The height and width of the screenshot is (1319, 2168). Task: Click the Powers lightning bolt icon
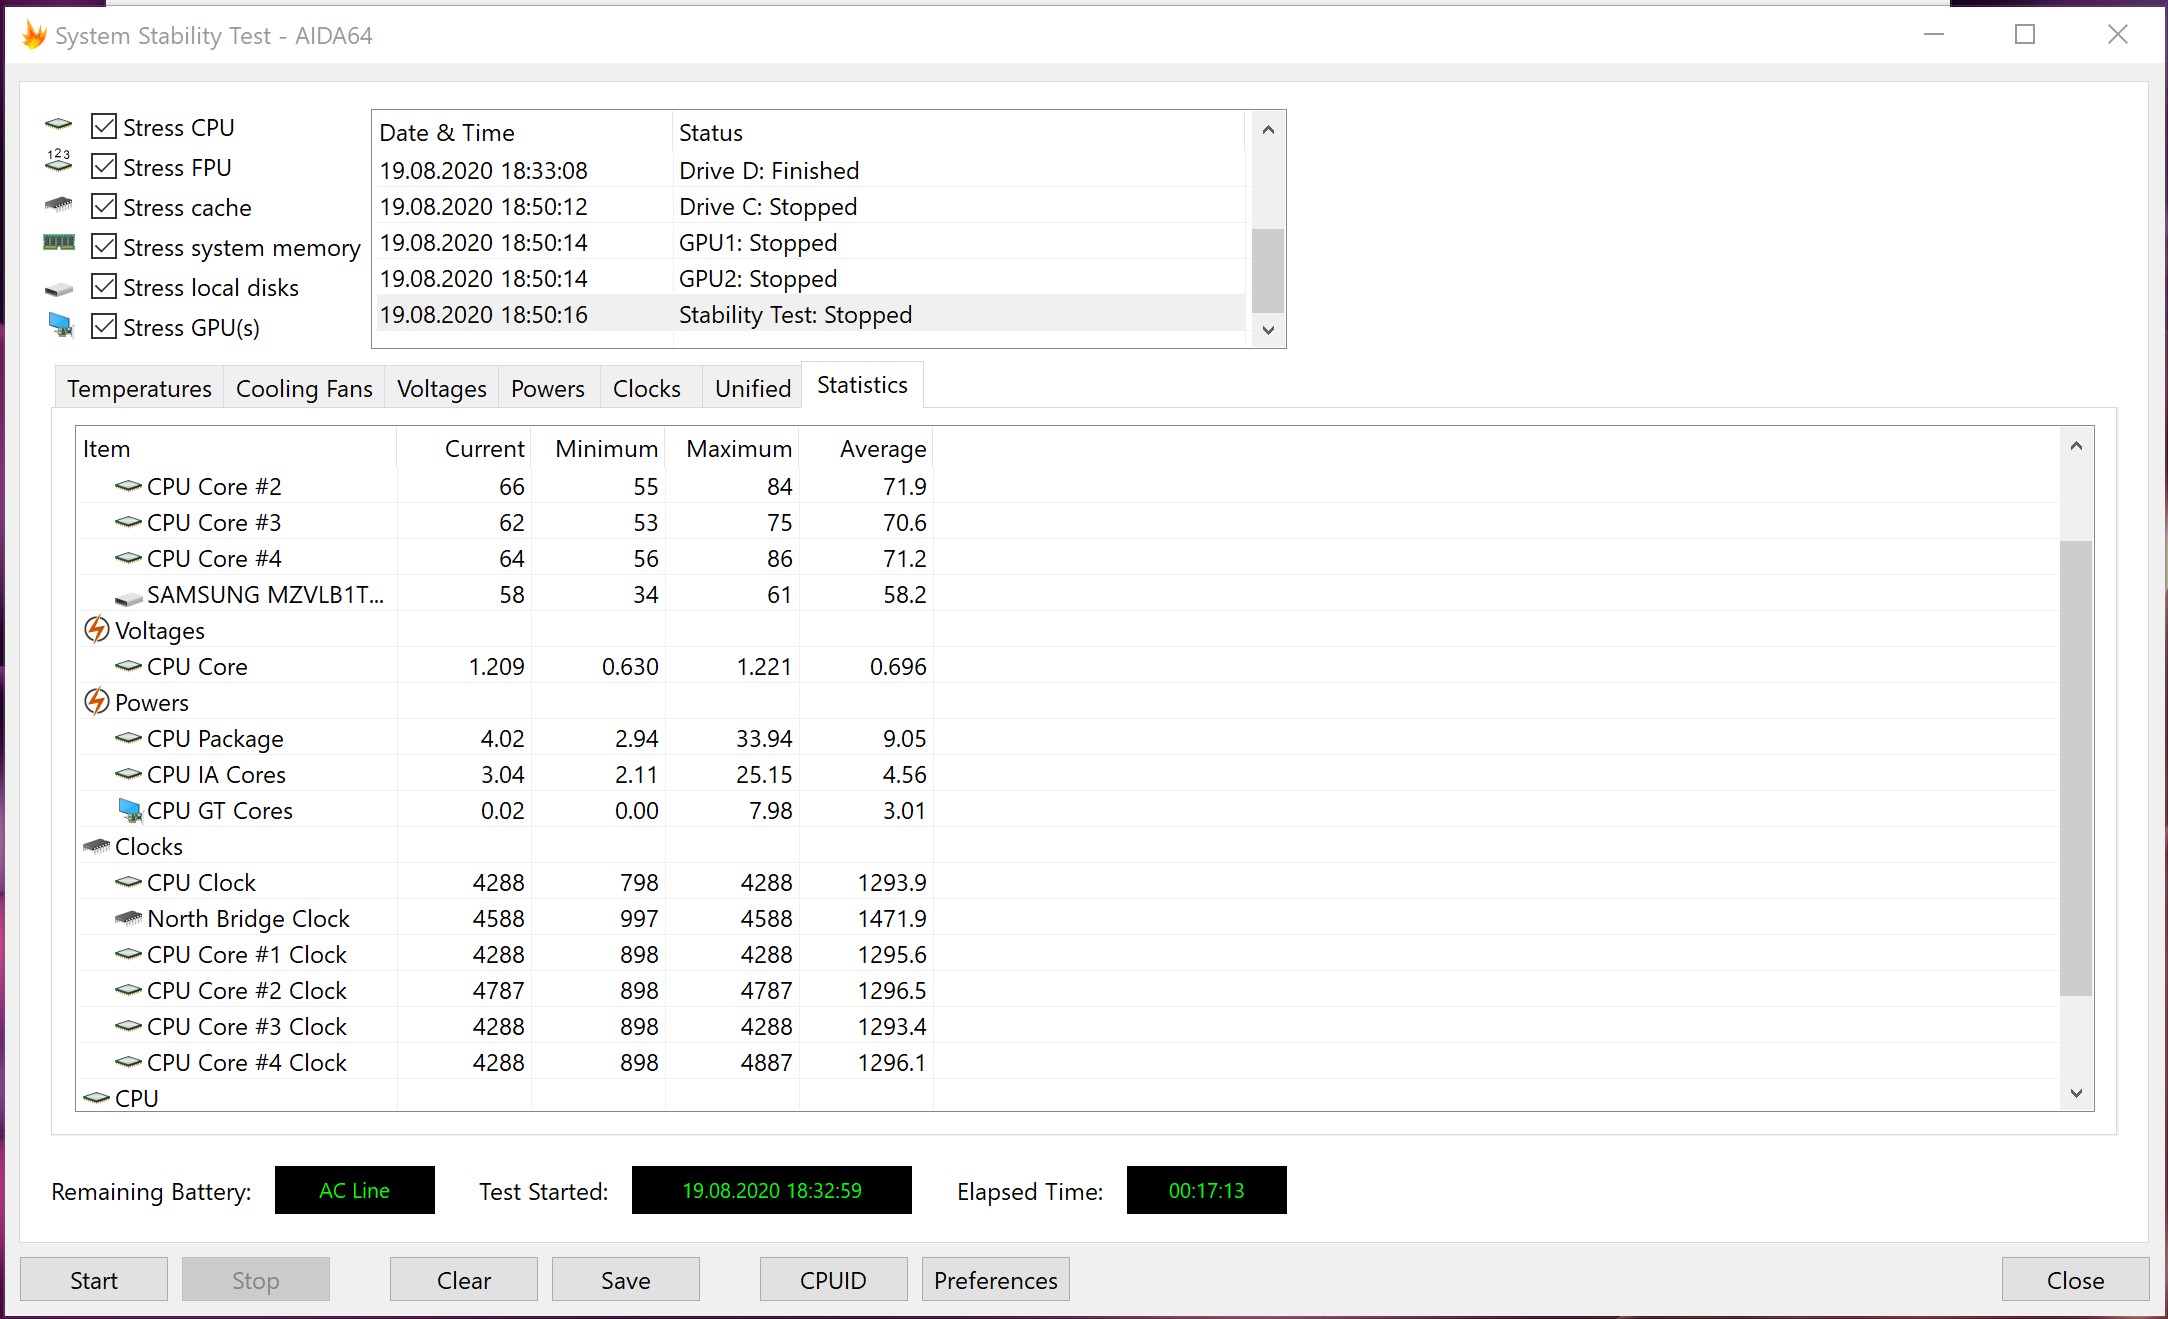click(96, 702)
